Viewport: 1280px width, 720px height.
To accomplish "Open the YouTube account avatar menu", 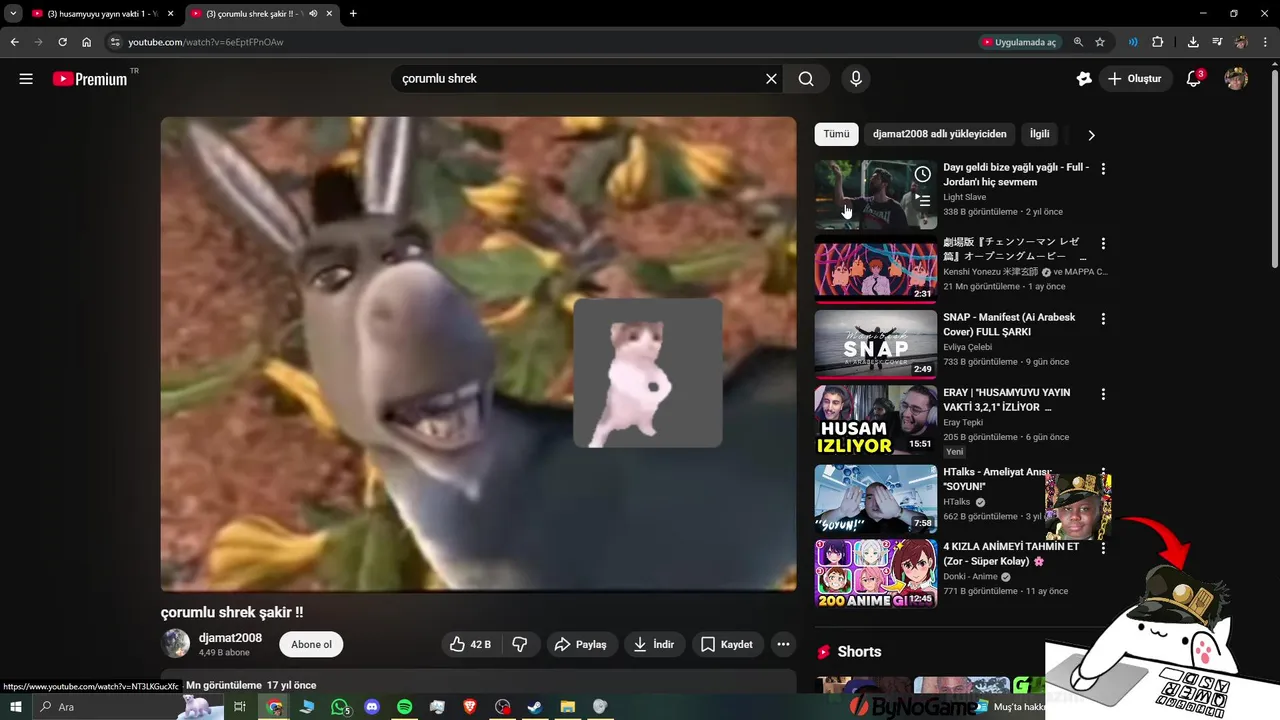I will [1236, 79].
